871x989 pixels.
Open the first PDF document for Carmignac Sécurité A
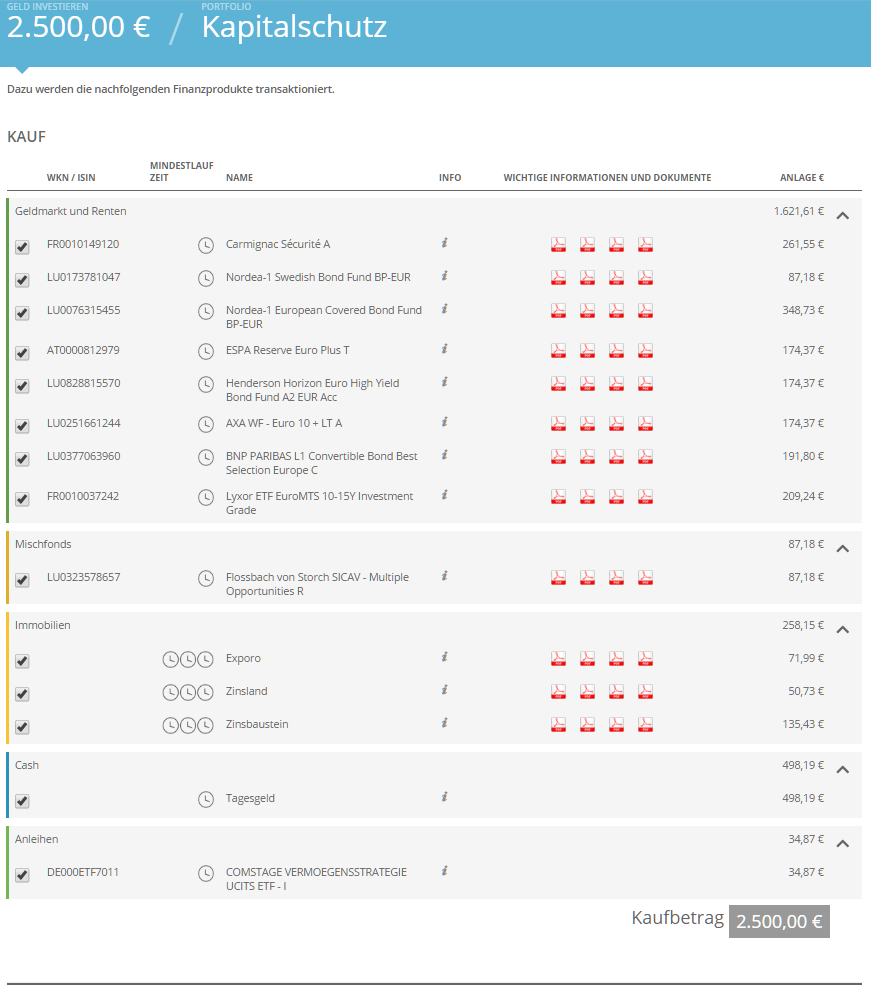tap(558, 245)
